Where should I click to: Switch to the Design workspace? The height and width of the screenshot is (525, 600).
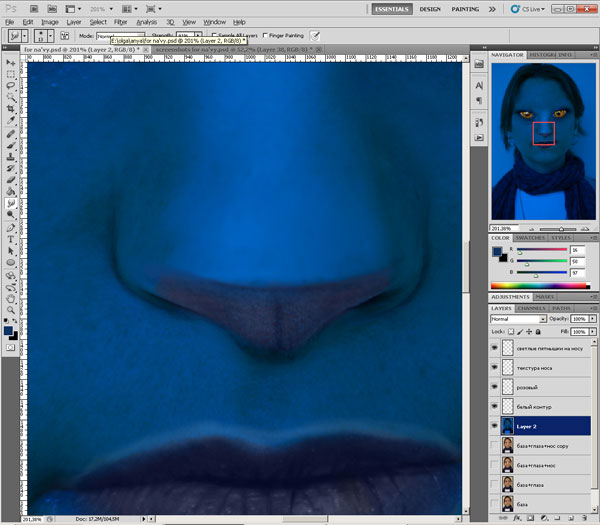[x=430, y=9]
